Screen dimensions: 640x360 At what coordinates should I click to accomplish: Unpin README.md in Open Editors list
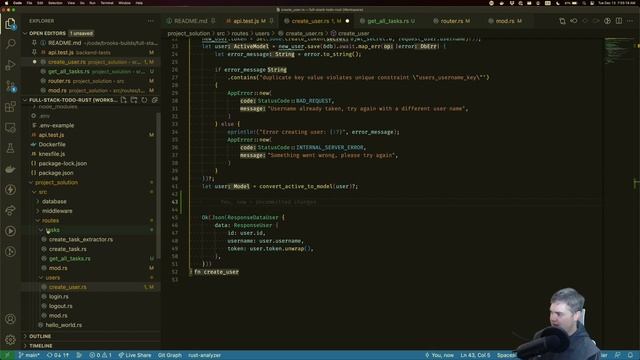point(34,43)
